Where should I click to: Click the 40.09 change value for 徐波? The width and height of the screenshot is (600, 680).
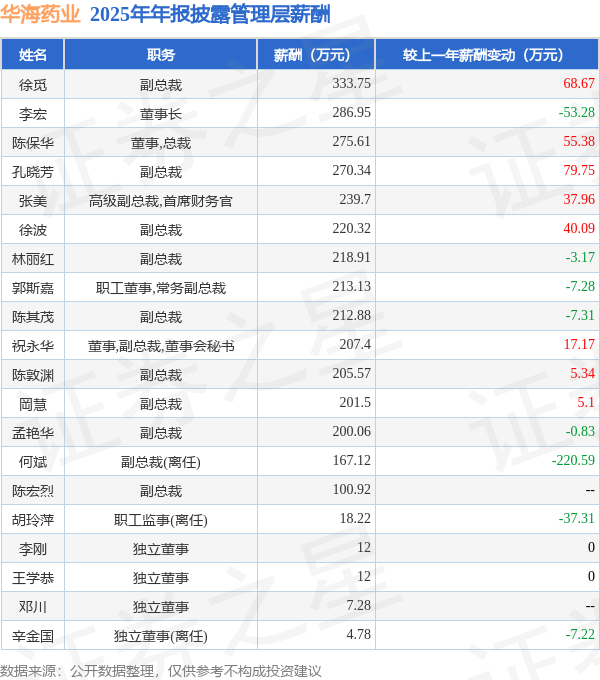(x=579, y=229)
